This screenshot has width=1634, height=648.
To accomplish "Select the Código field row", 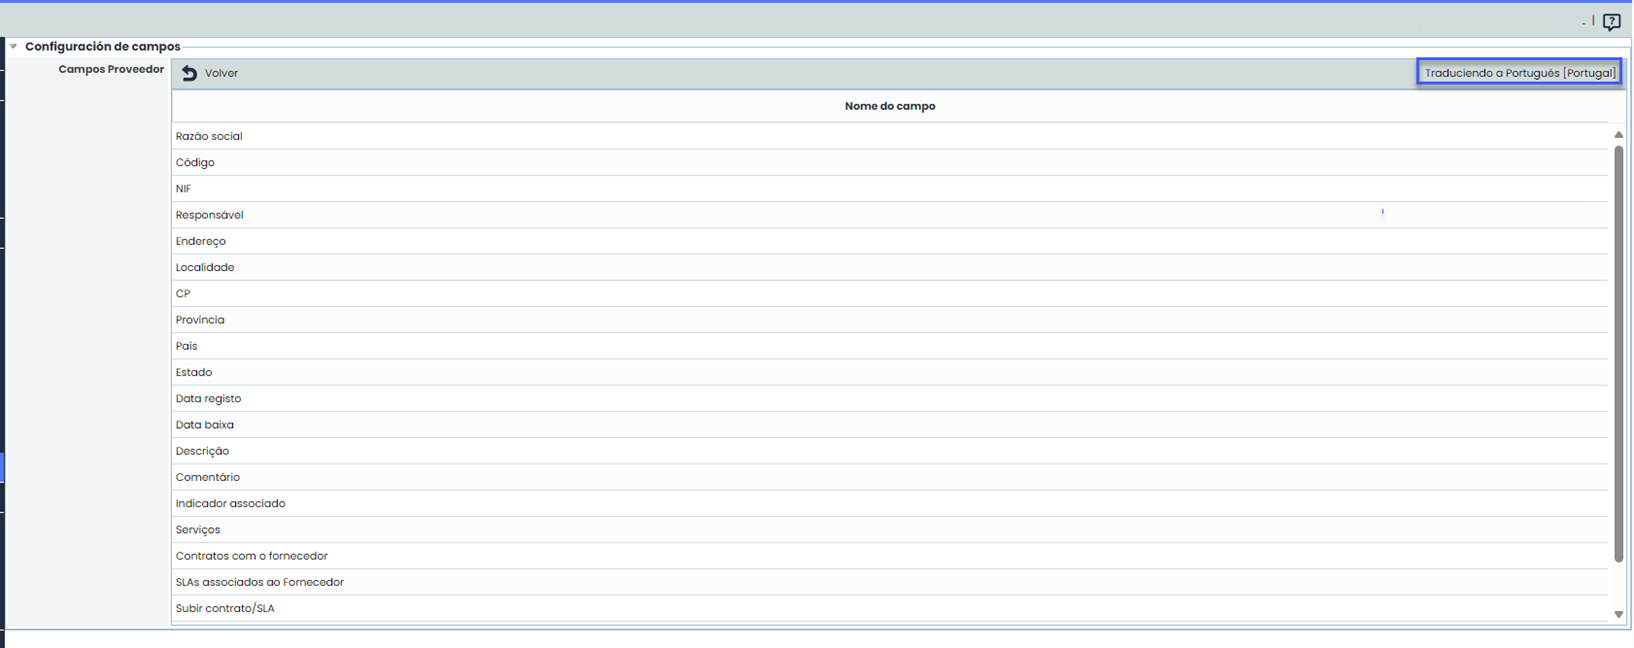I will coord(195,162).
